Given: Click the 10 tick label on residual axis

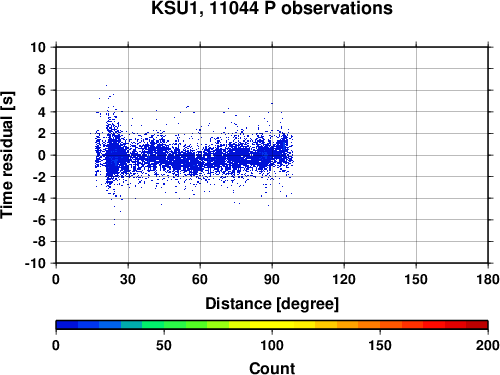Looking at the screenshot, I should coord(38,47).
